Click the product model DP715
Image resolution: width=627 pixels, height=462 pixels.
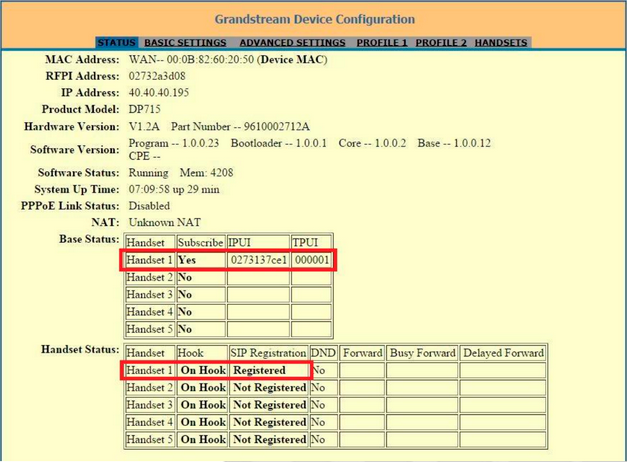tap(144, 109)
